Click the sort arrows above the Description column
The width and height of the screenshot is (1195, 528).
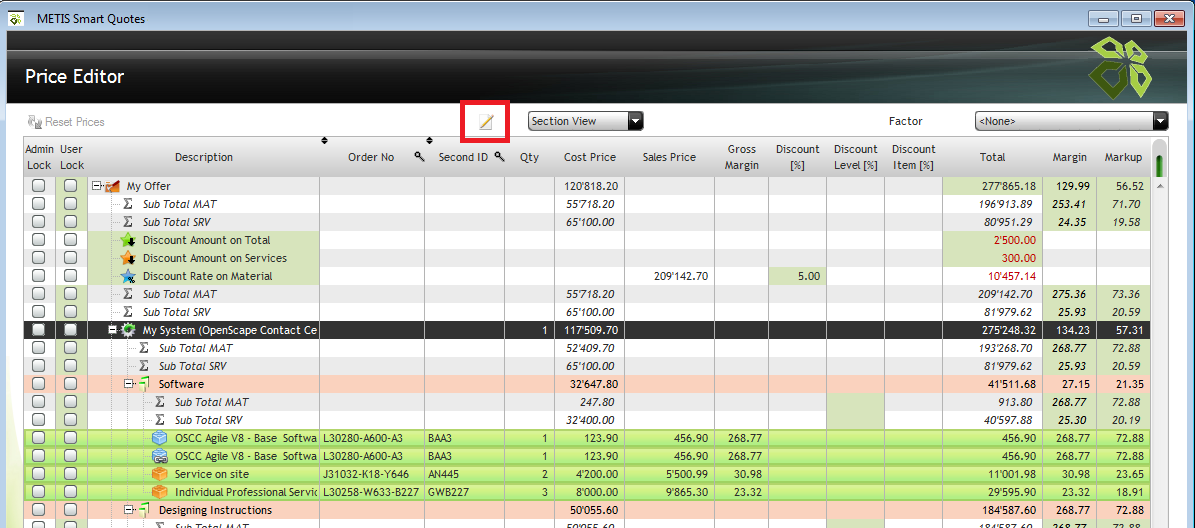click(x=324, y=140)
